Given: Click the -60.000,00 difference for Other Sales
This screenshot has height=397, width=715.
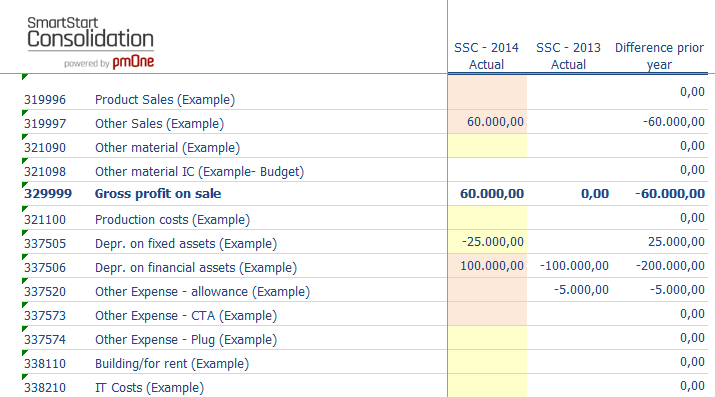Looking at the screenshot, I should (674, 122).
